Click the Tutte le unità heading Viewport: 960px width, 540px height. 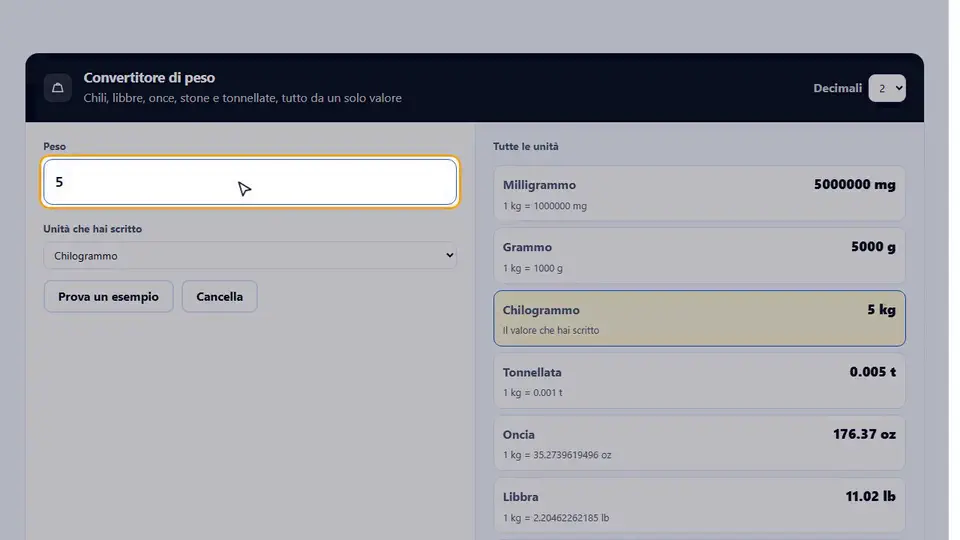tap(526, 146)
